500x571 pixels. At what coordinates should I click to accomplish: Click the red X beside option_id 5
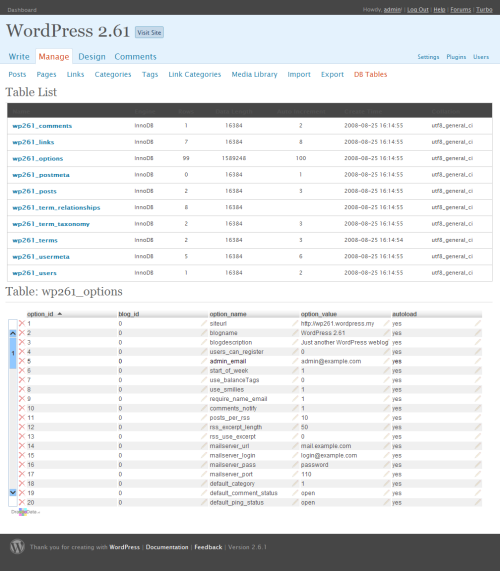click(22, 361)
